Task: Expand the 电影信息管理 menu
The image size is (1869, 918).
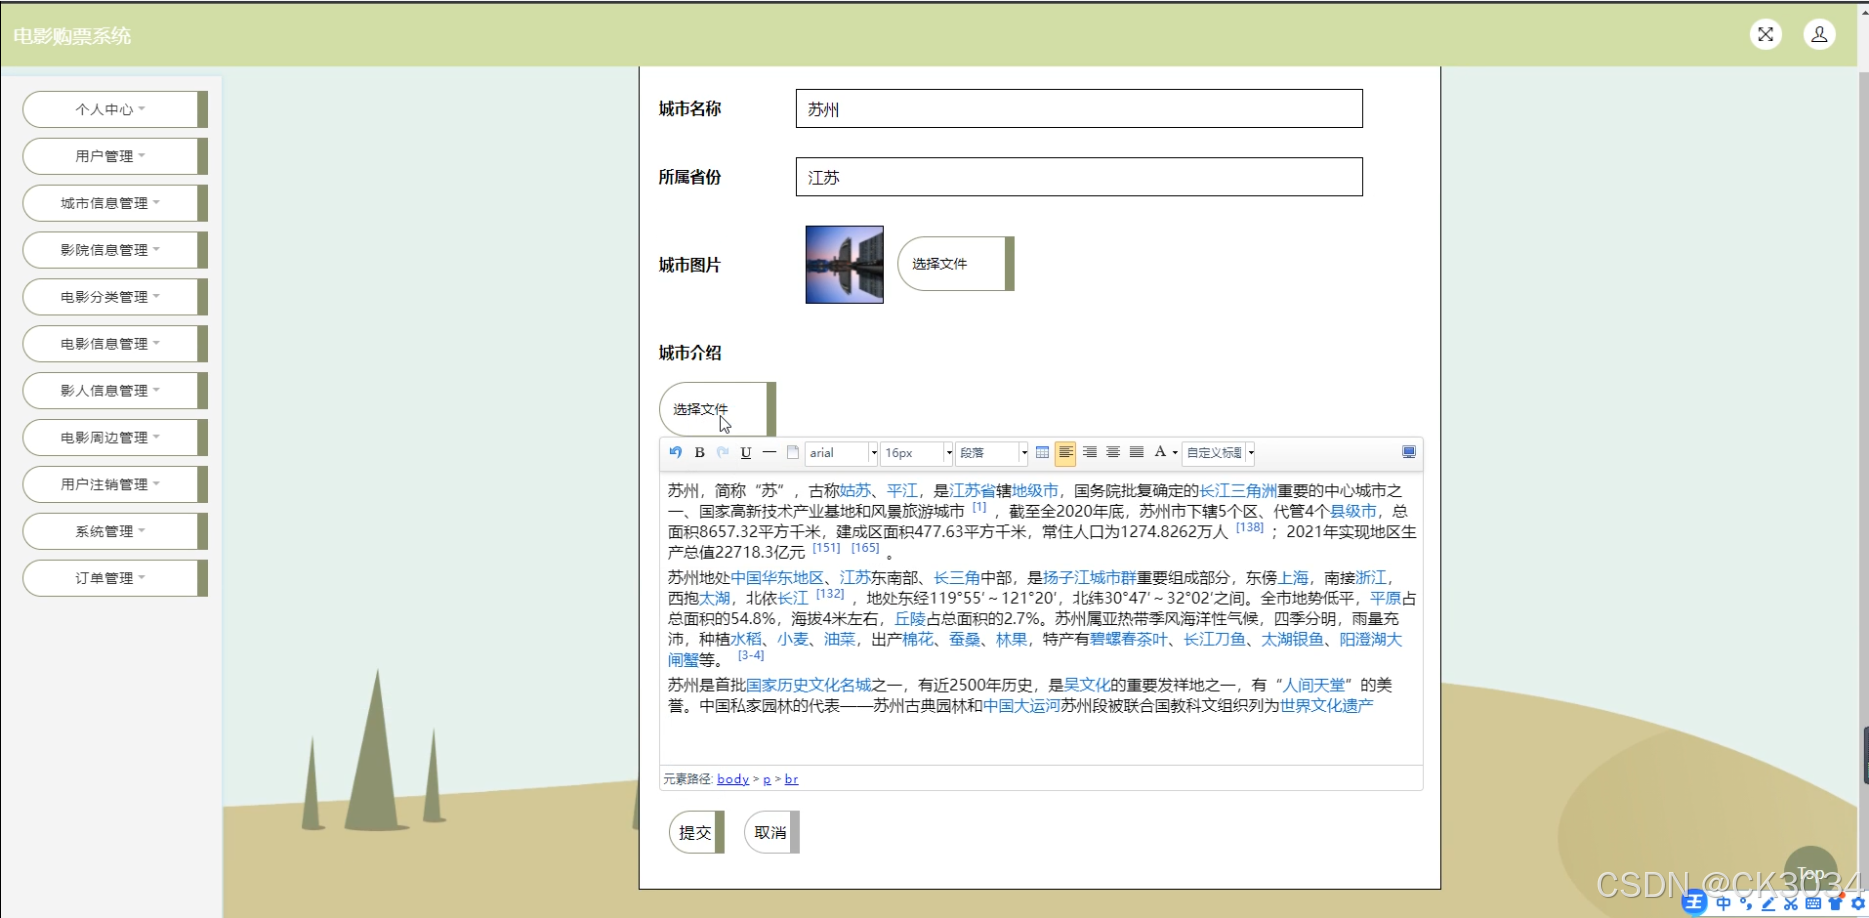Action: [x=115, y=344]
